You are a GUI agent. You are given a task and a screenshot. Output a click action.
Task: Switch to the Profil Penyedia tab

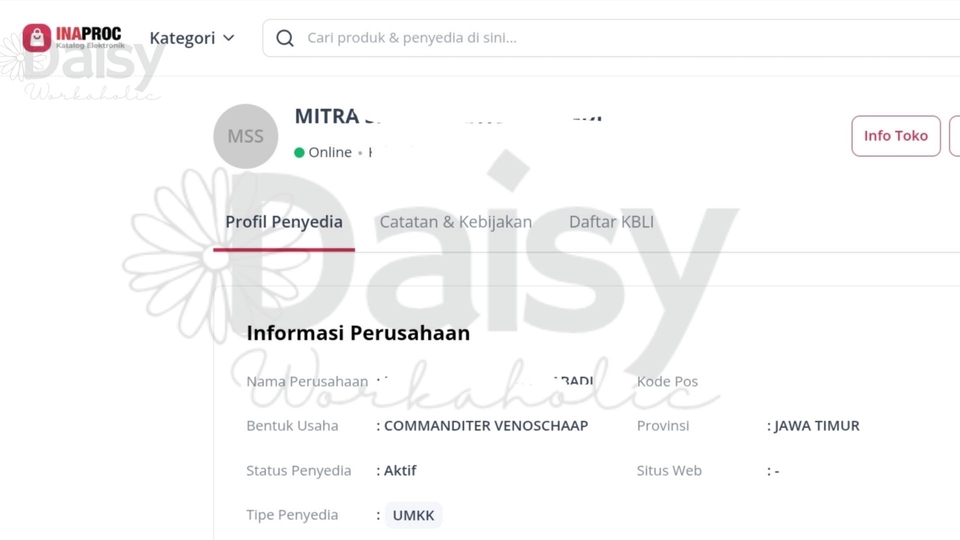click(284, 222)
